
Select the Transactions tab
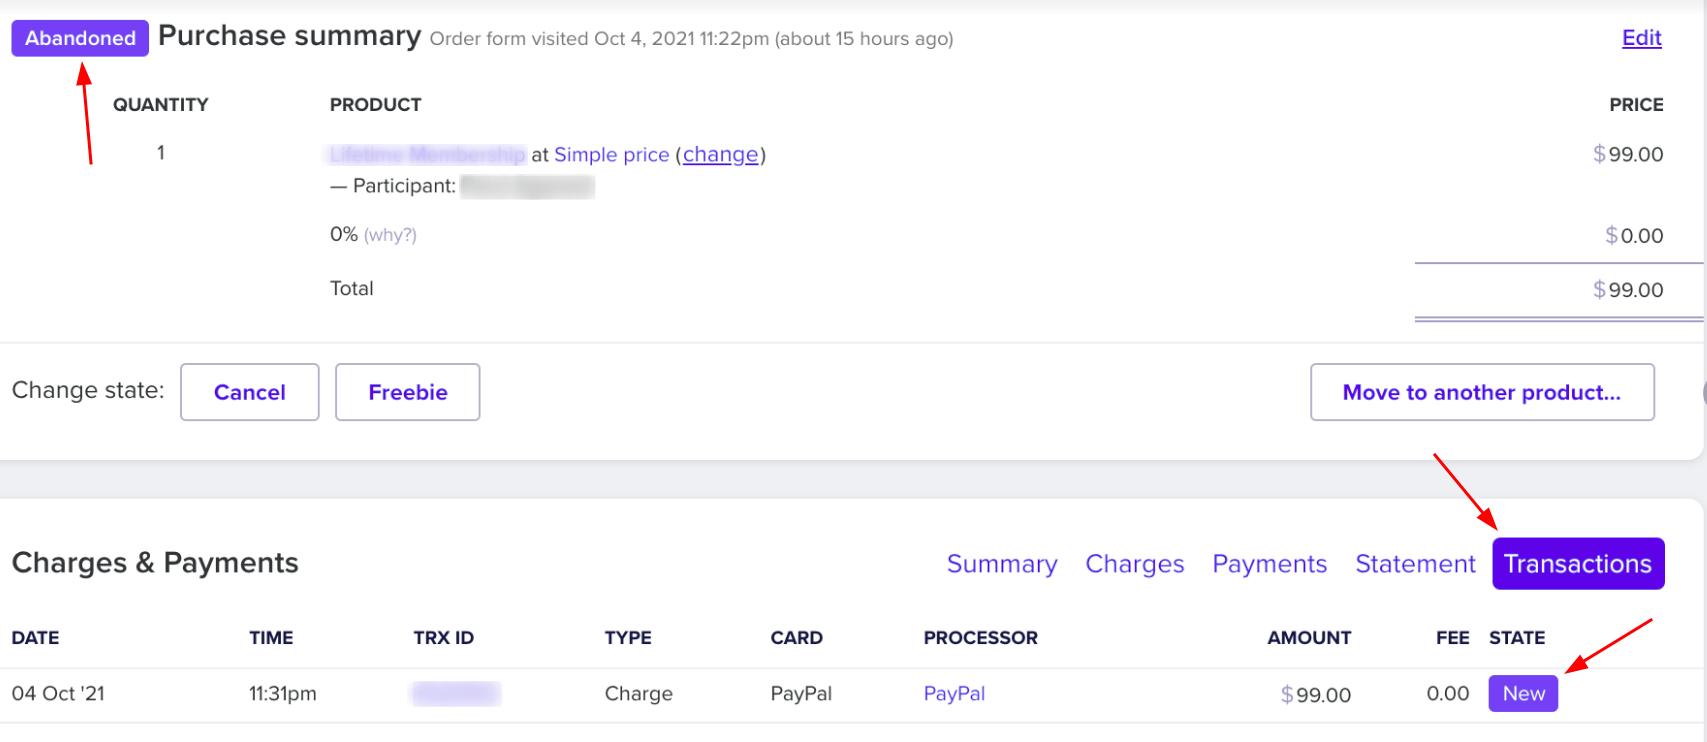click(1578, 564)
